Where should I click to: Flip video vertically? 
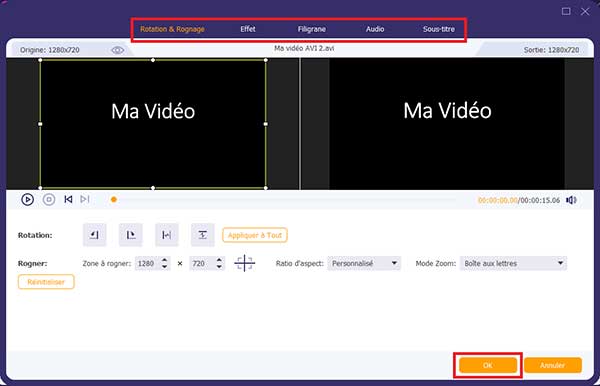[x=202, y=235]
